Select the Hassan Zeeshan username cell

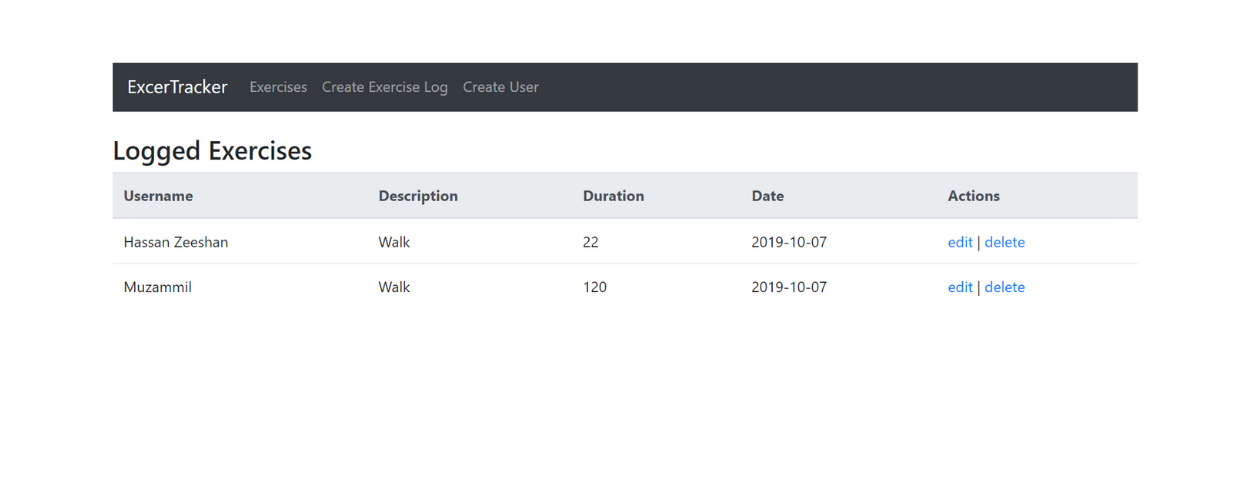(176, 242)
